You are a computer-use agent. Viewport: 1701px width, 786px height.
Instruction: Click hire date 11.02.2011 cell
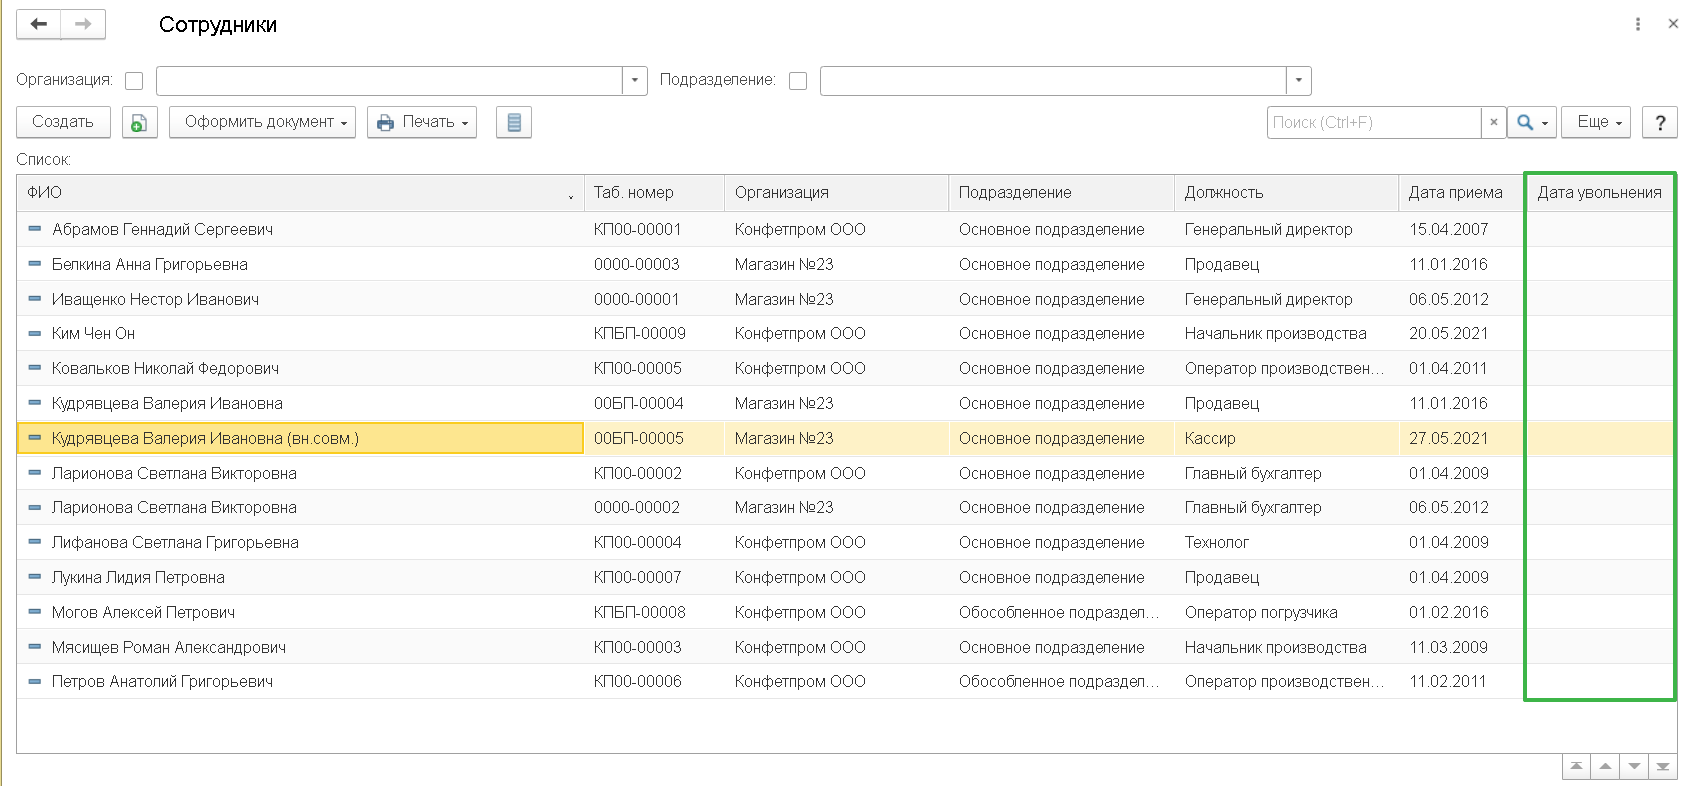1461,681
